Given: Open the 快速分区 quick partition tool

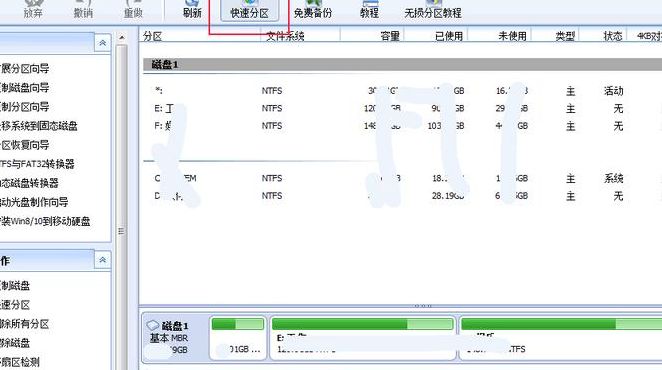Looking at the screenshot, I should [250, 10].
